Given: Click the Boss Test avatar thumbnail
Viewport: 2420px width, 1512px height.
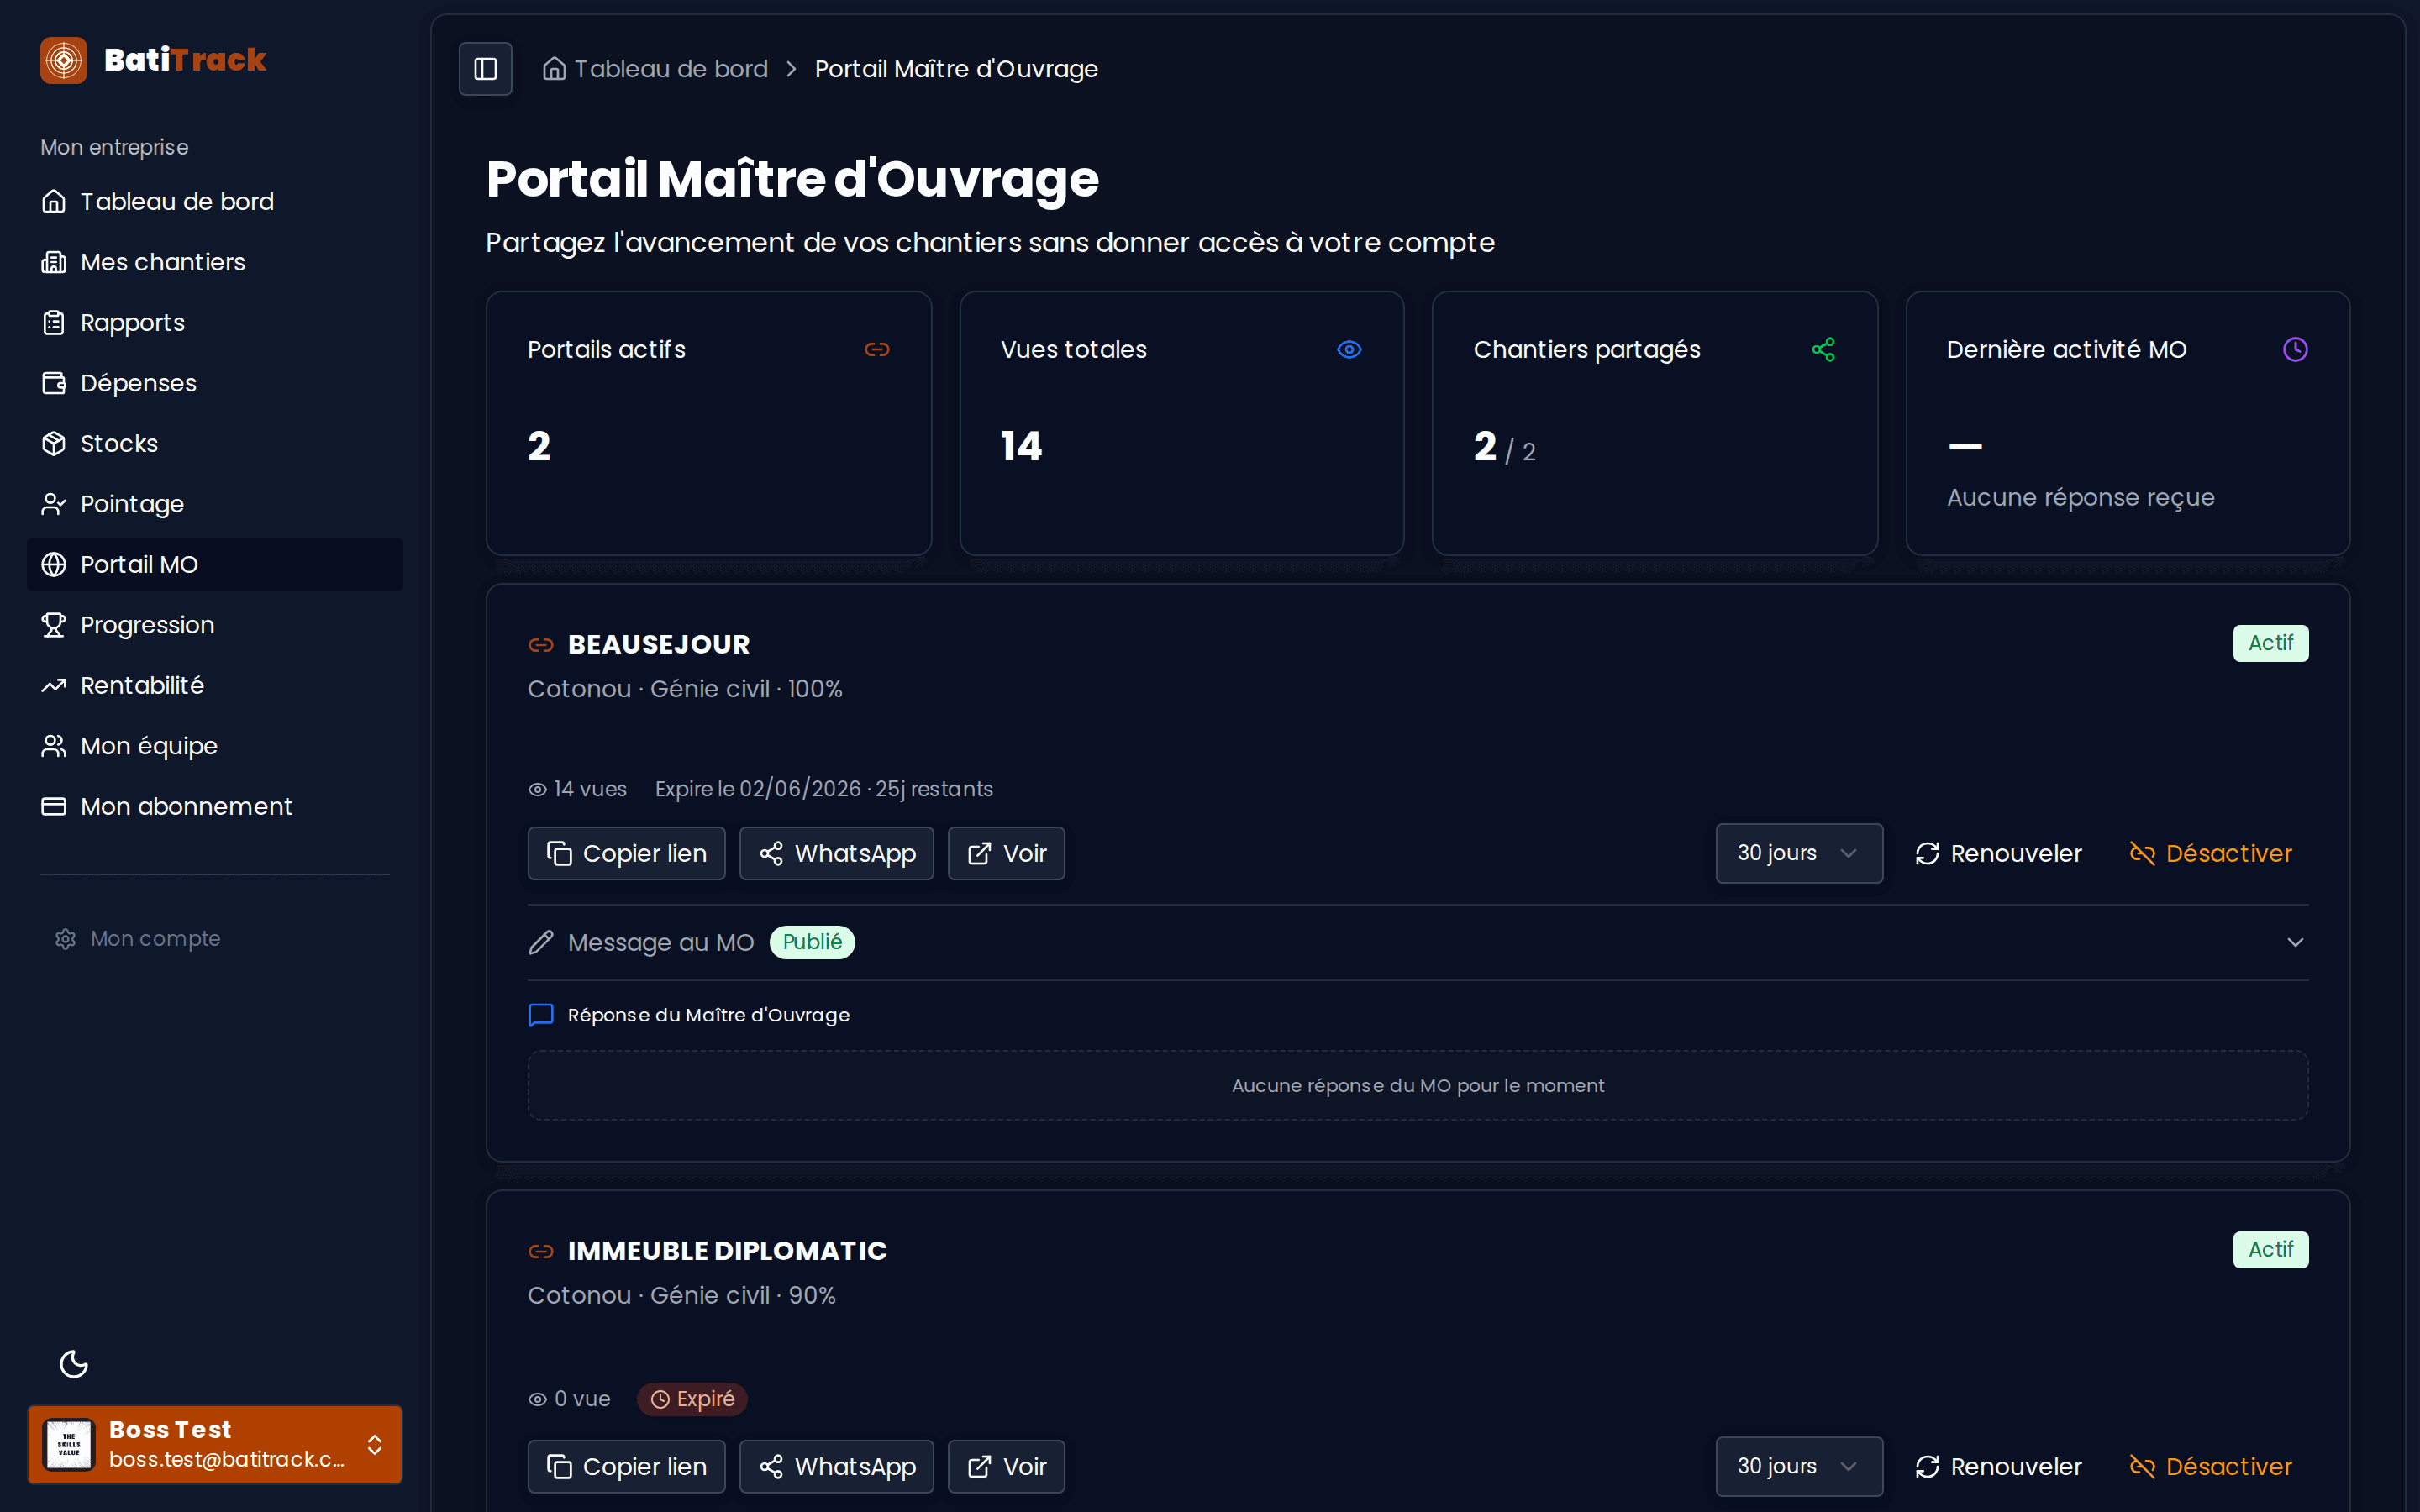Looking at the screenshot, I should tap(69, 1444).
